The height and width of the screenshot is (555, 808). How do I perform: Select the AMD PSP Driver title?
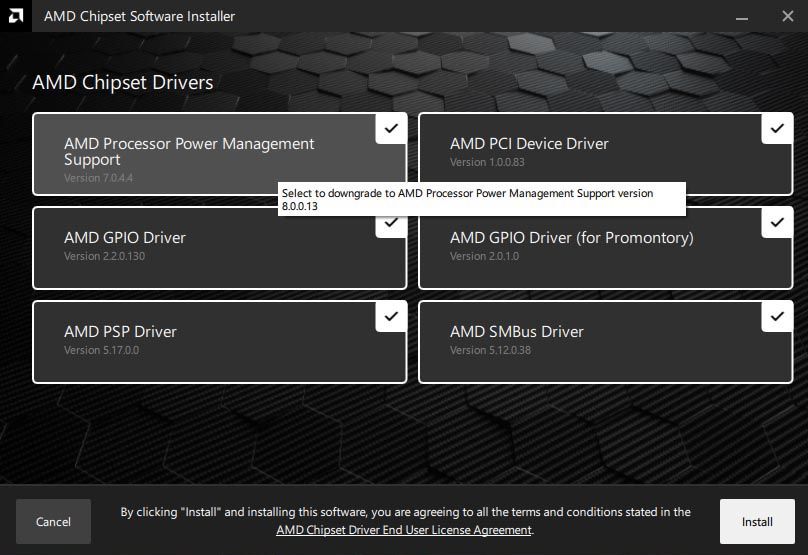(x=120, y=332)
